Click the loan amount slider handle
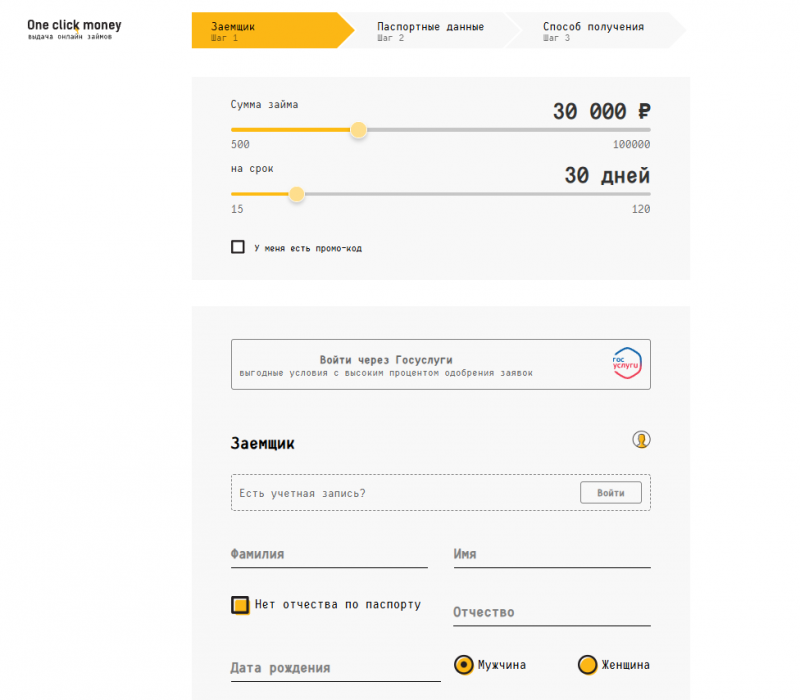Viewport: 800px width, 700px height. pos(358,130)
